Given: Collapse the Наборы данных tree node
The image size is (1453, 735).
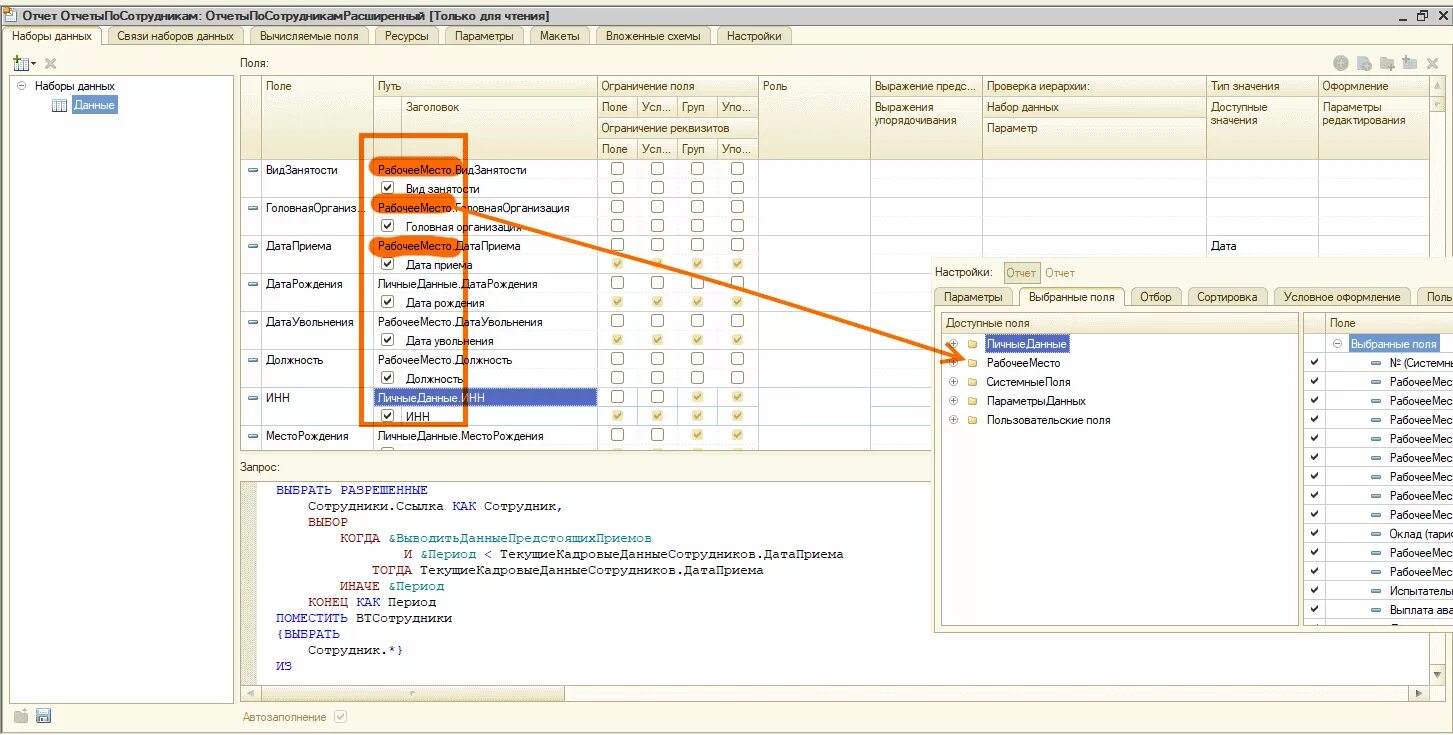Looking at the screenshot, I should click(21, 86).
